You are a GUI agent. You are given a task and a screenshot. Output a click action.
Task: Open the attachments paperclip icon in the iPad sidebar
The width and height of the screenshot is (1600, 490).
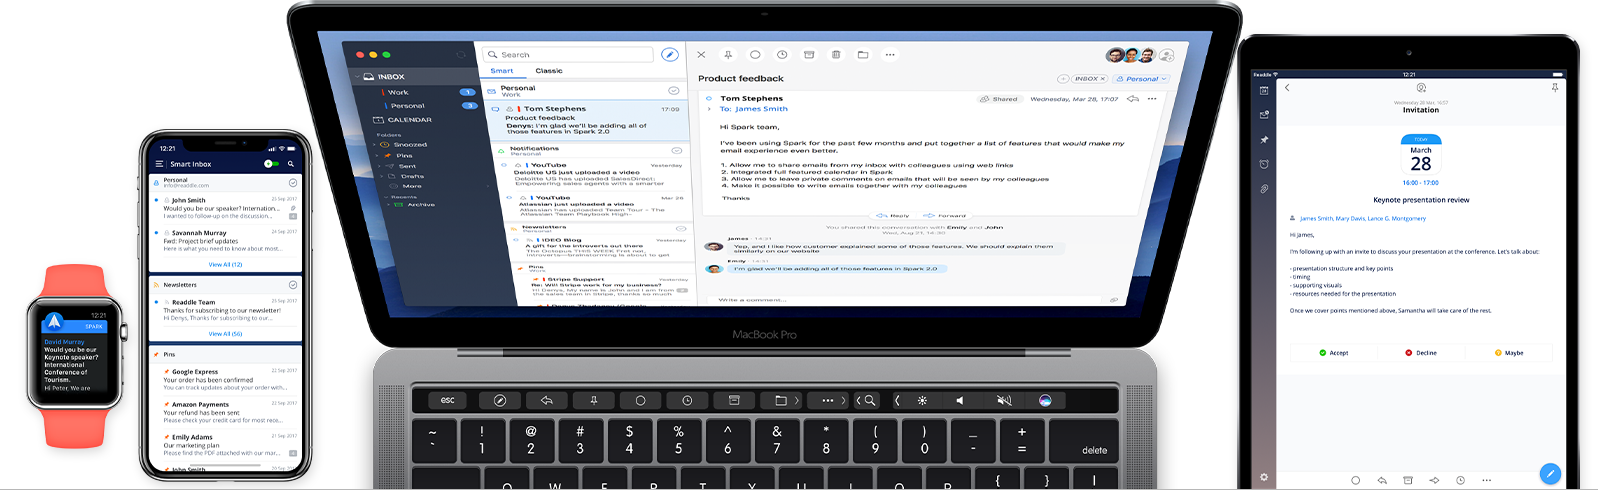pyautogui.click(x=1264, y=189)
